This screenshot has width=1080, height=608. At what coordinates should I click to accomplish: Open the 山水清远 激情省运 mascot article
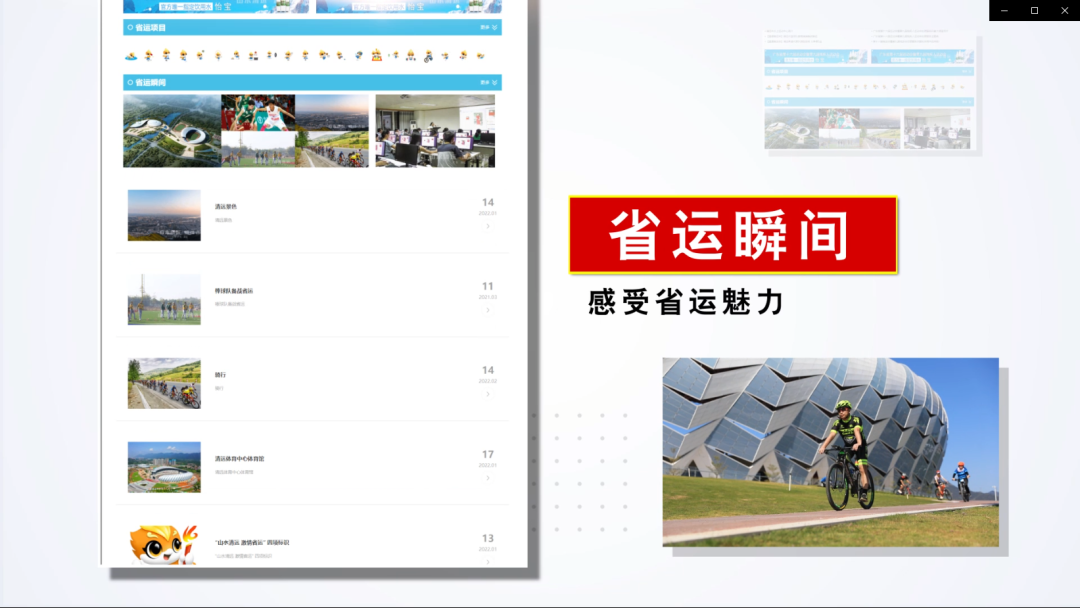251,543
